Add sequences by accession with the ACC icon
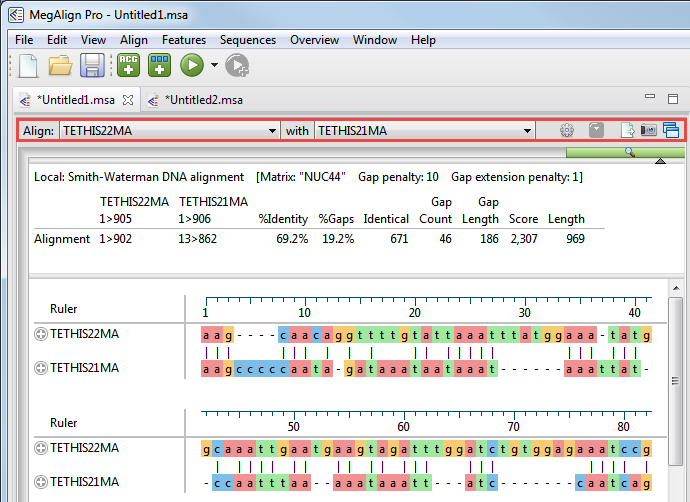This screenshot has height=502, width=690. click(x=128, y=65)
